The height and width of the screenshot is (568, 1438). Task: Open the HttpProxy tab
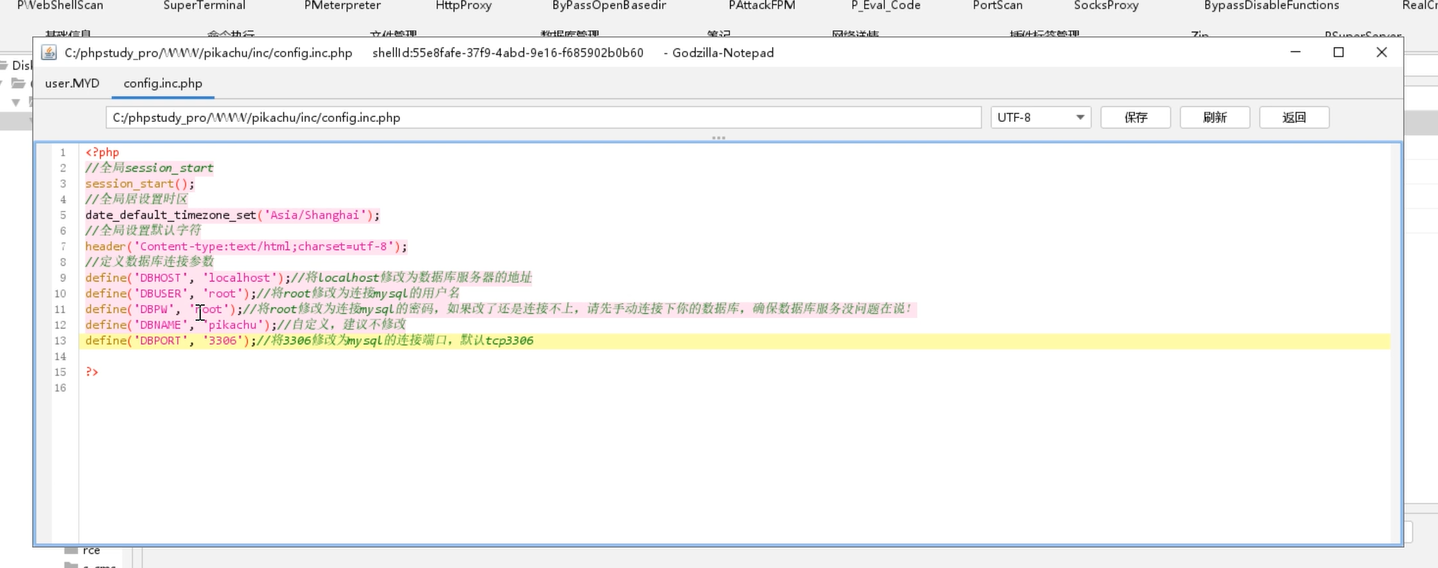(463, 6)
